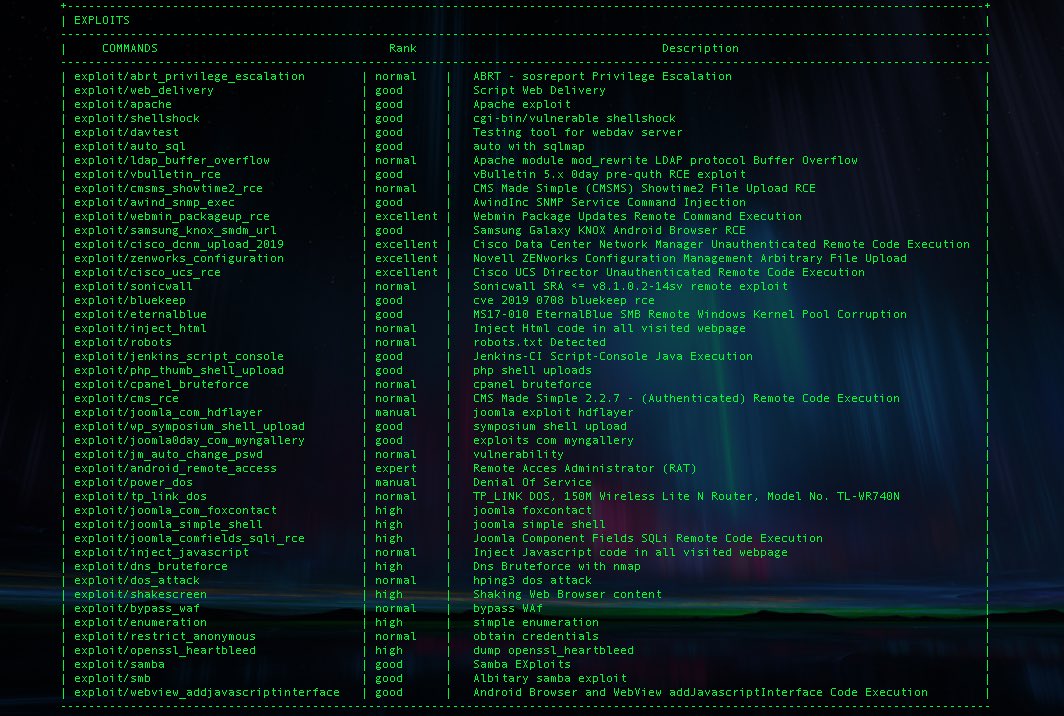Viewport: 1064px width, 716px height.
Task: Select exploit/android_remote_access command
Action: (x=175, y=468)
